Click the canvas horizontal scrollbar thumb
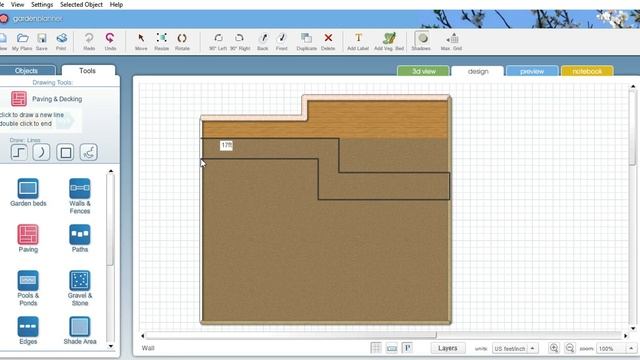Viewport: 640px width, 360px height. tap(291, 336)
